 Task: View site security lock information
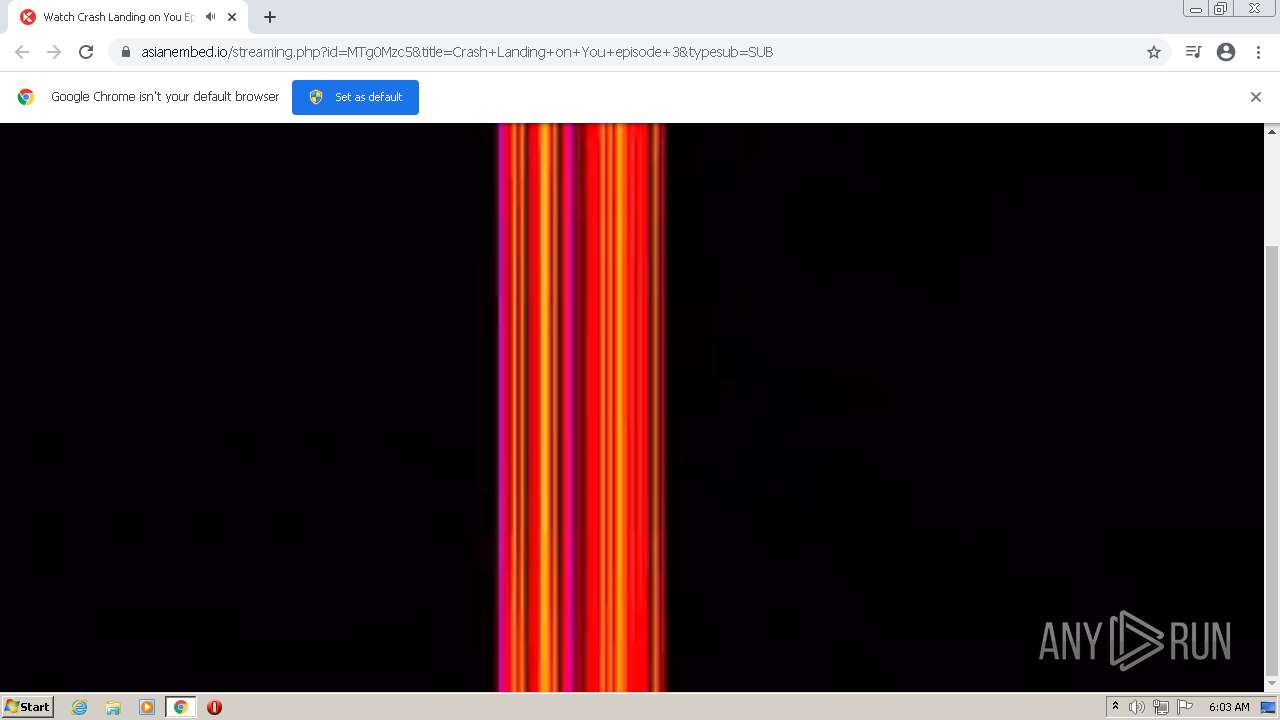tap(126, 52)
